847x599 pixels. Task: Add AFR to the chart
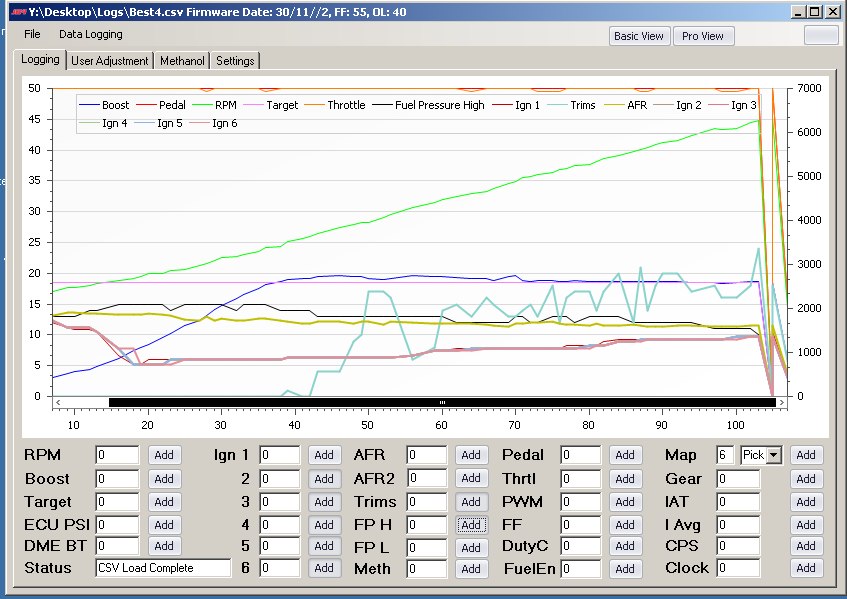471,455
